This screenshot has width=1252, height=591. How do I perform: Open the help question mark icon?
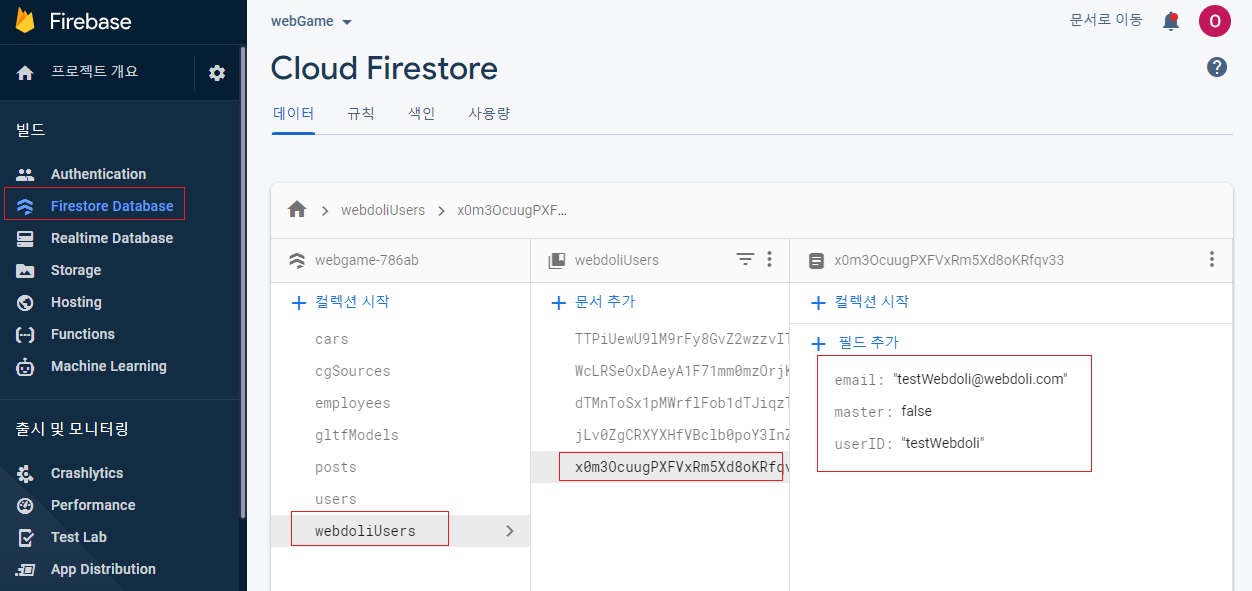pyautogui.click(x=1217, y=67)
